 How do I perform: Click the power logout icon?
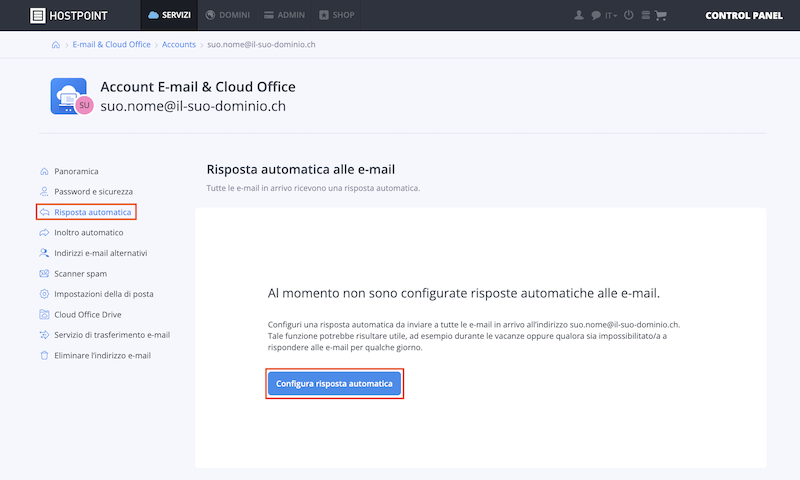click(x=629, y=15)
